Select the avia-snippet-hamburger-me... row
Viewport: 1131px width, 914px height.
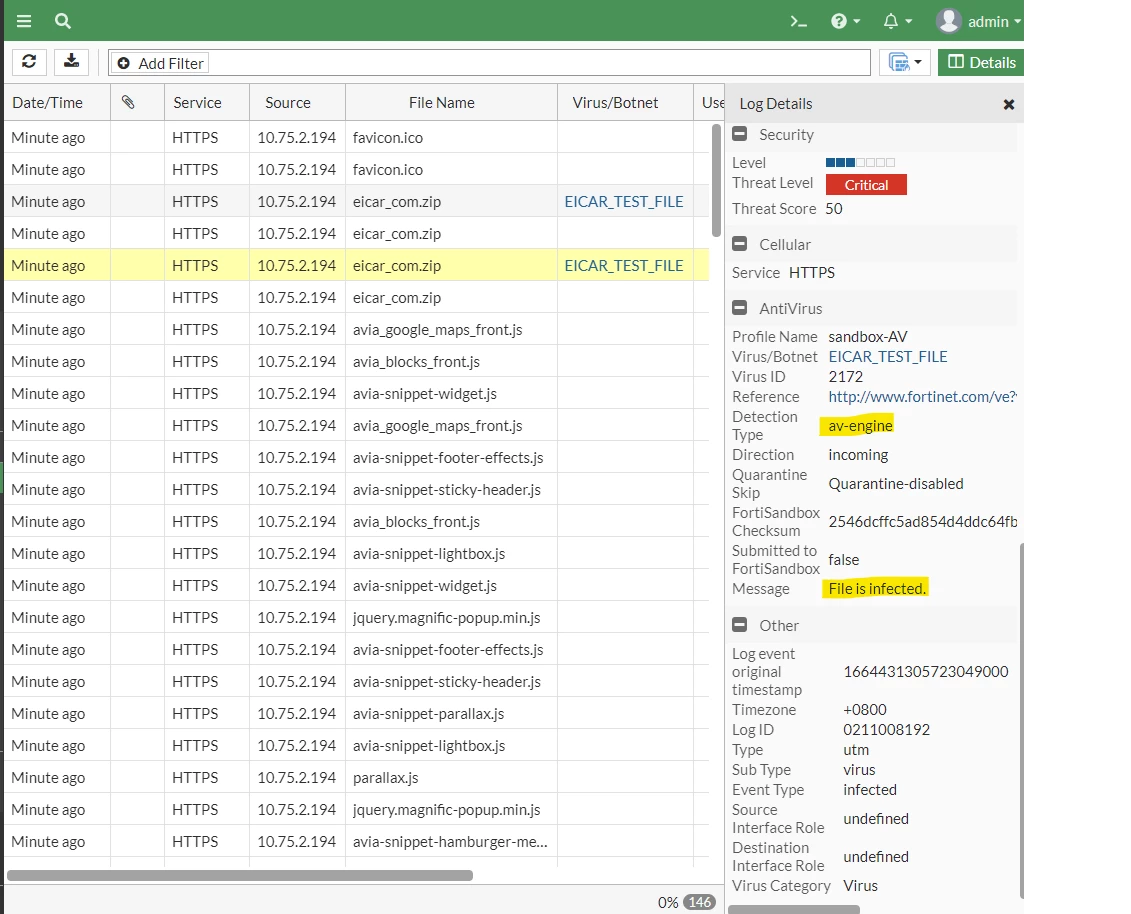click(357, 841)
